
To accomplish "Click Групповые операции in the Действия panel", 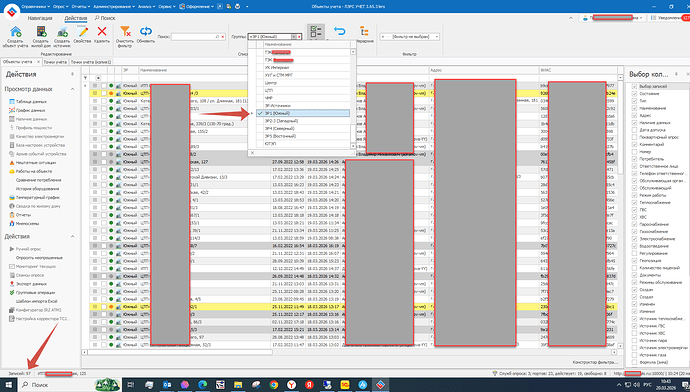I will (35, 293).
